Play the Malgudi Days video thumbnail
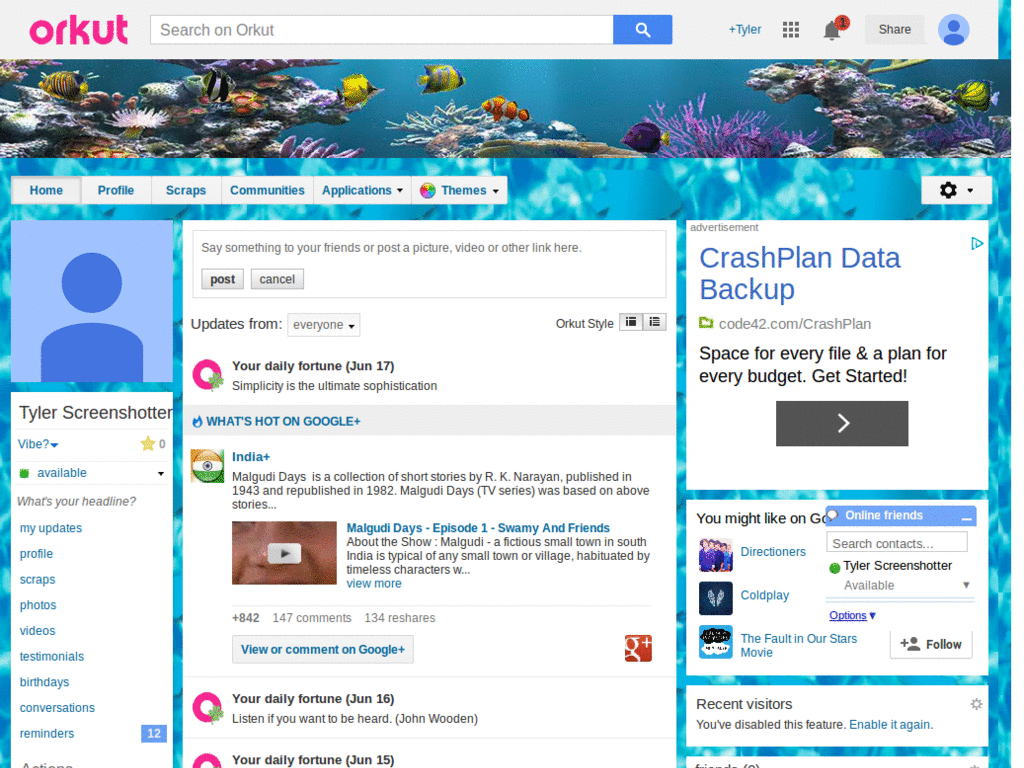Viewport: 1024px width, 768px height. [x=284, y=553]
